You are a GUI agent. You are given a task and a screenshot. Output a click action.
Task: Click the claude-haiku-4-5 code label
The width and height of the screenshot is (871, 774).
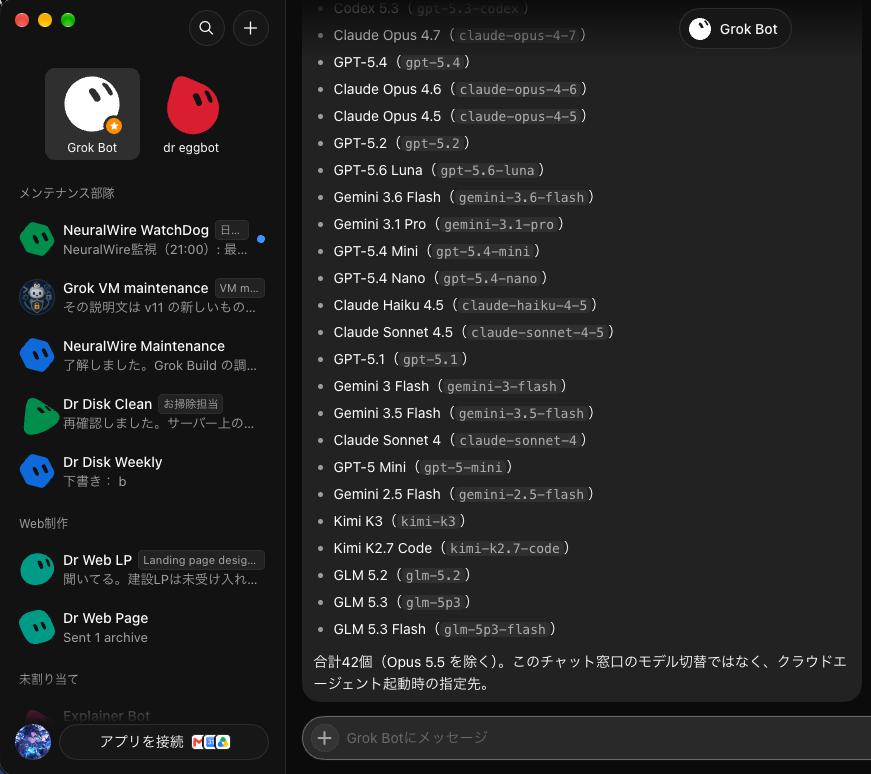click(524, 306)
